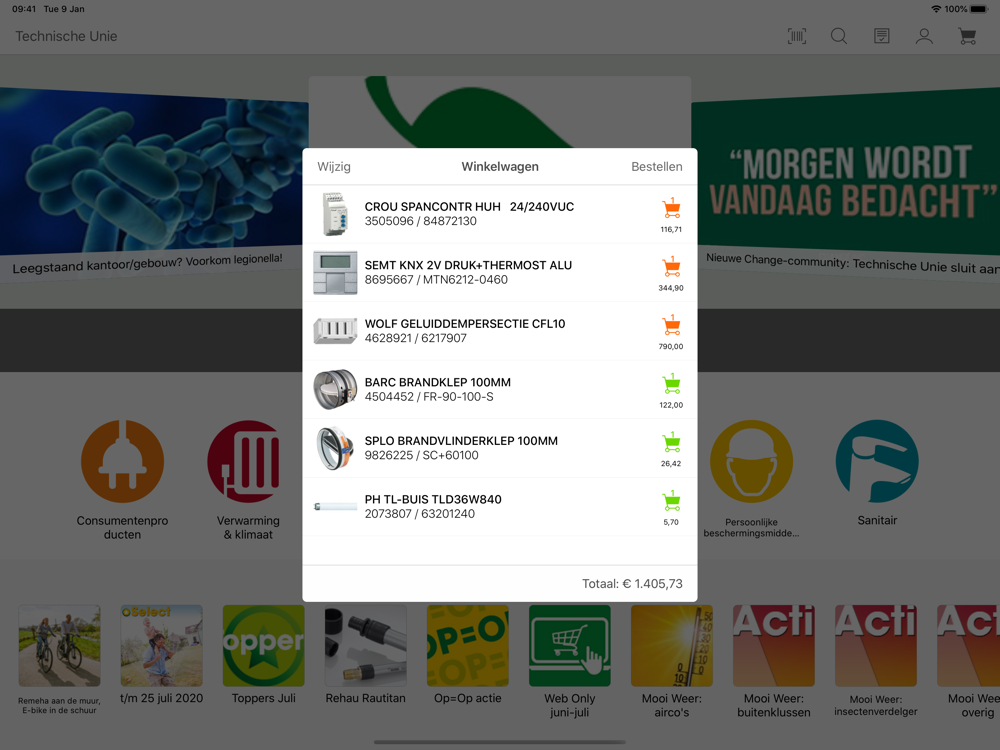This screenshot has height=750, width=1000.
Task: Tap Bestellen to place the order
Action: [x=656, y=166]
